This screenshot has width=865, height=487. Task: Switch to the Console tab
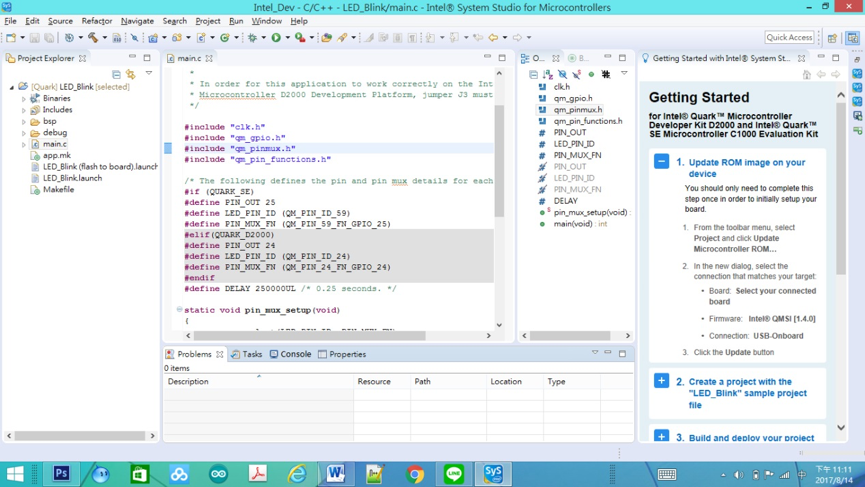click(290, 354)
